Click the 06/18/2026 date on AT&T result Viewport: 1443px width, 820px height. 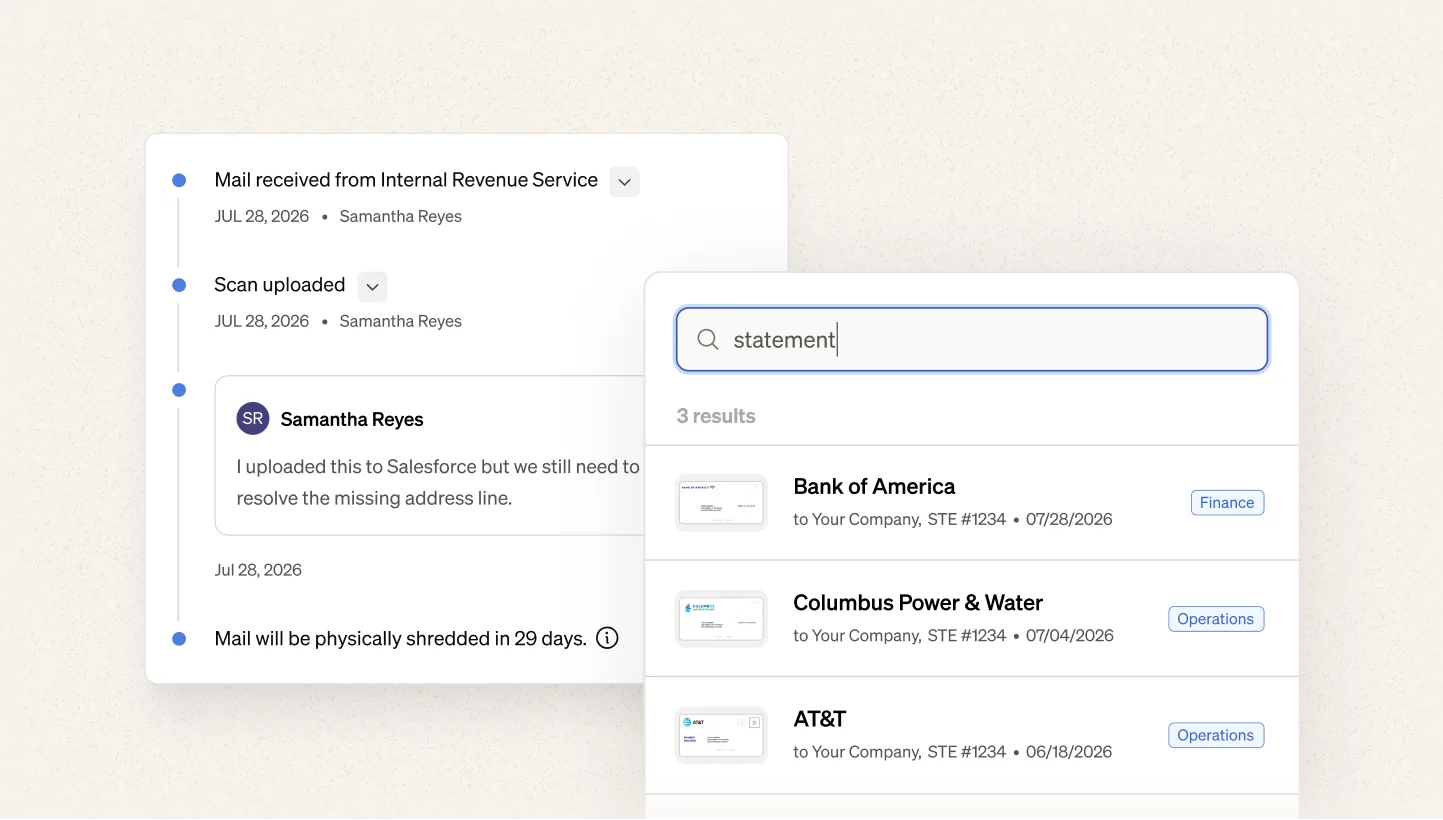[1069, 752]
